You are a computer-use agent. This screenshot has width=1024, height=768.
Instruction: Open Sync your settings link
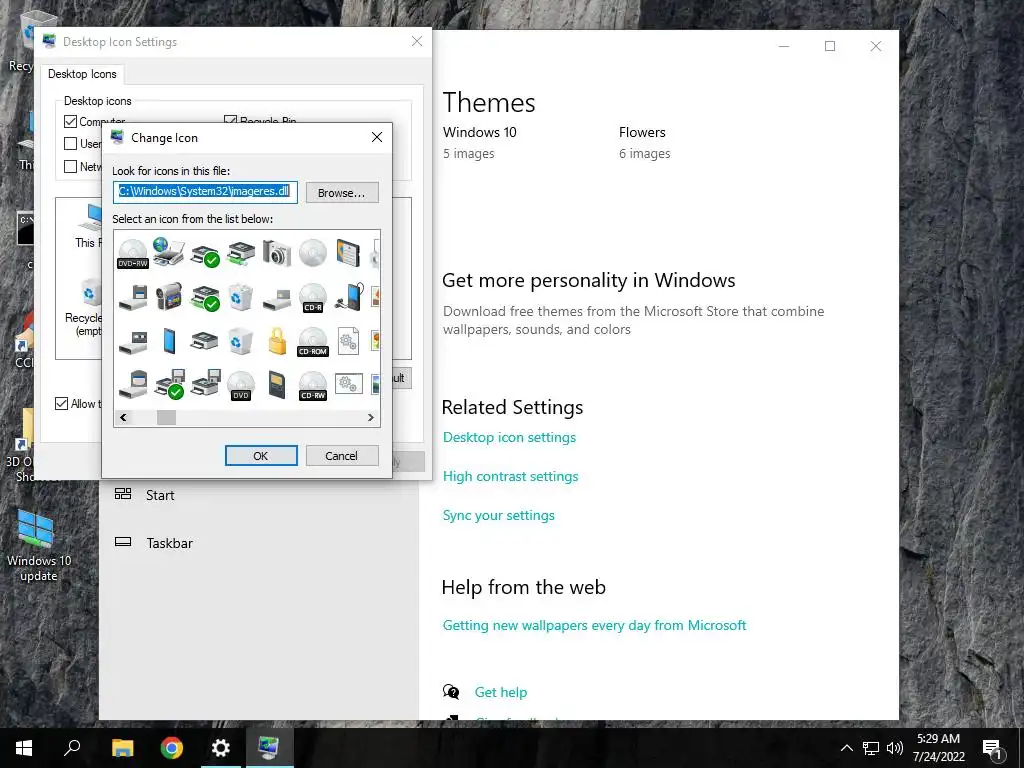pos(499,515)
